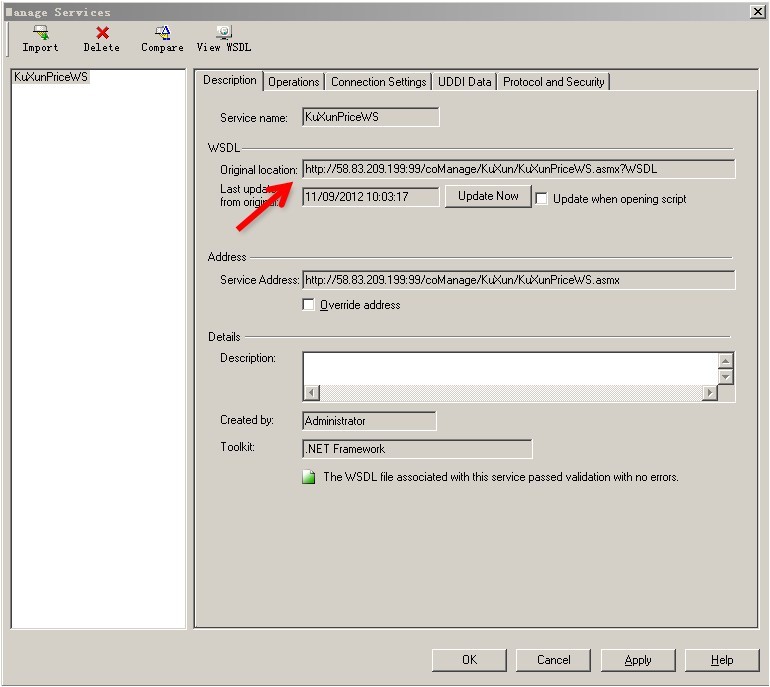
Task: Open Help with the Help button
Action: click(x=722, y=660)
